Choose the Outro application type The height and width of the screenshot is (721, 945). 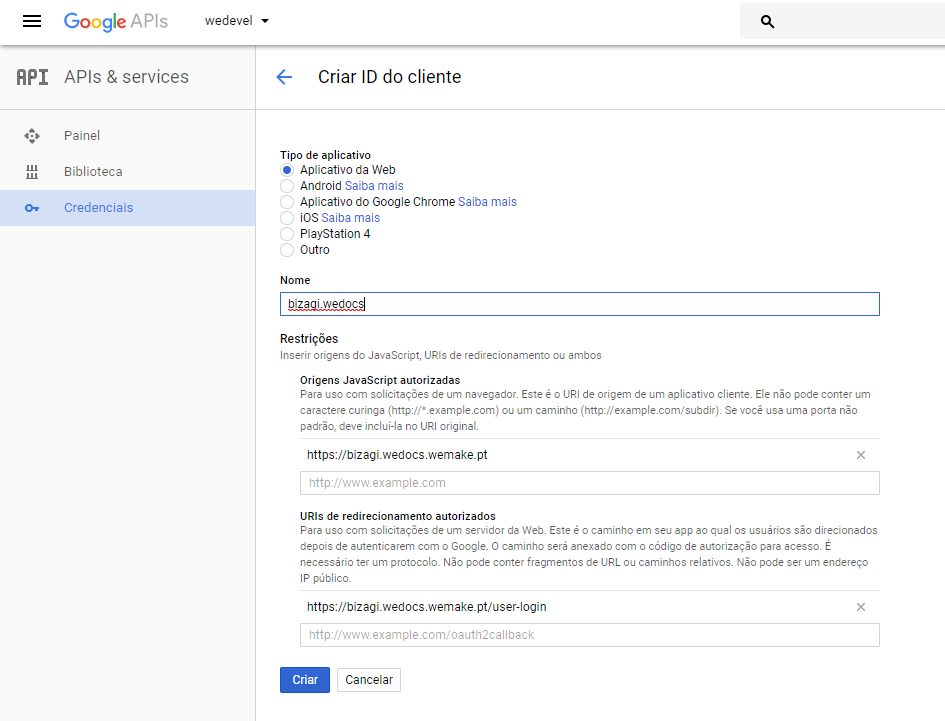288,250
